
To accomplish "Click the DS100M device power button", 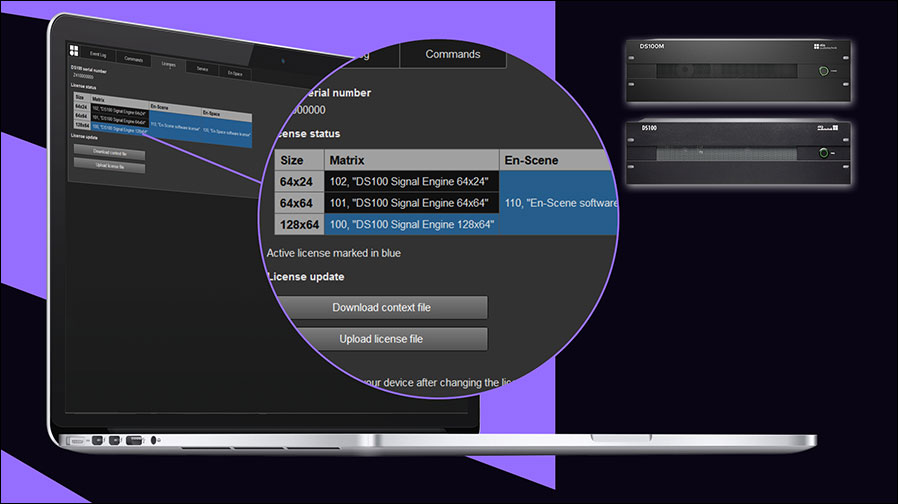I will coord(824,71).
